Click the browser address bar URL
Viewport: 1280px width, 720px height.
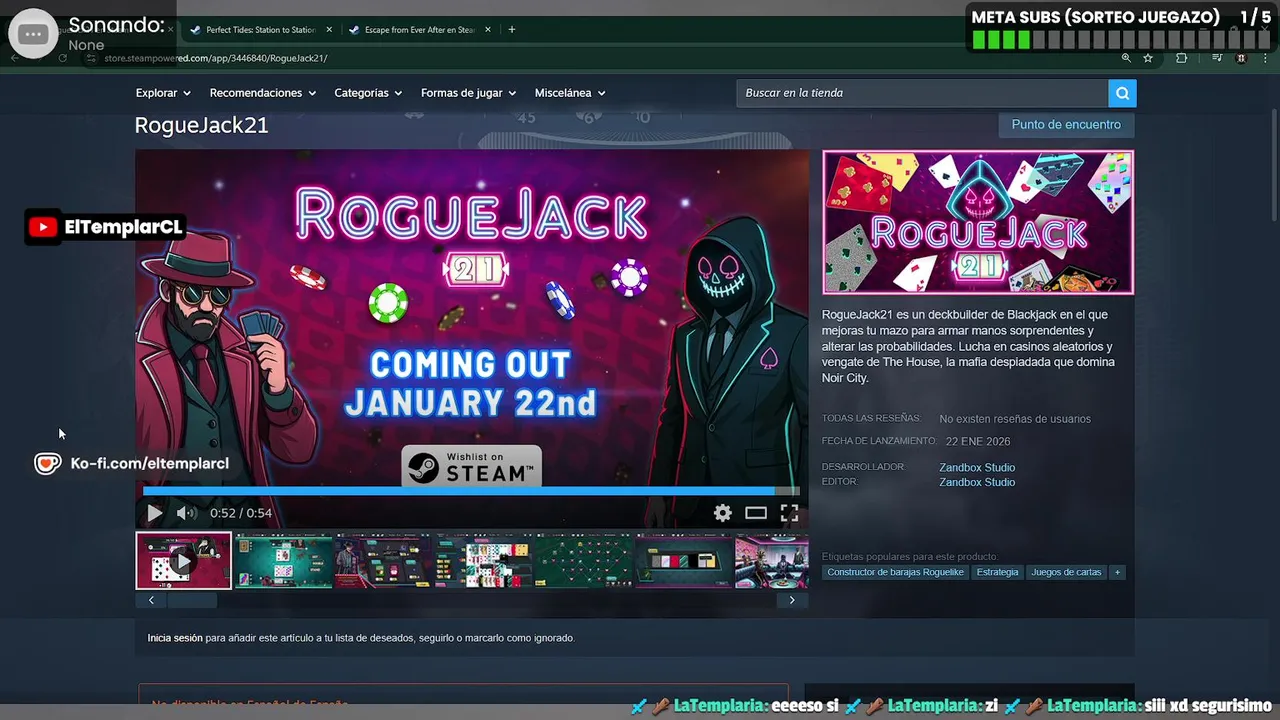215,58
